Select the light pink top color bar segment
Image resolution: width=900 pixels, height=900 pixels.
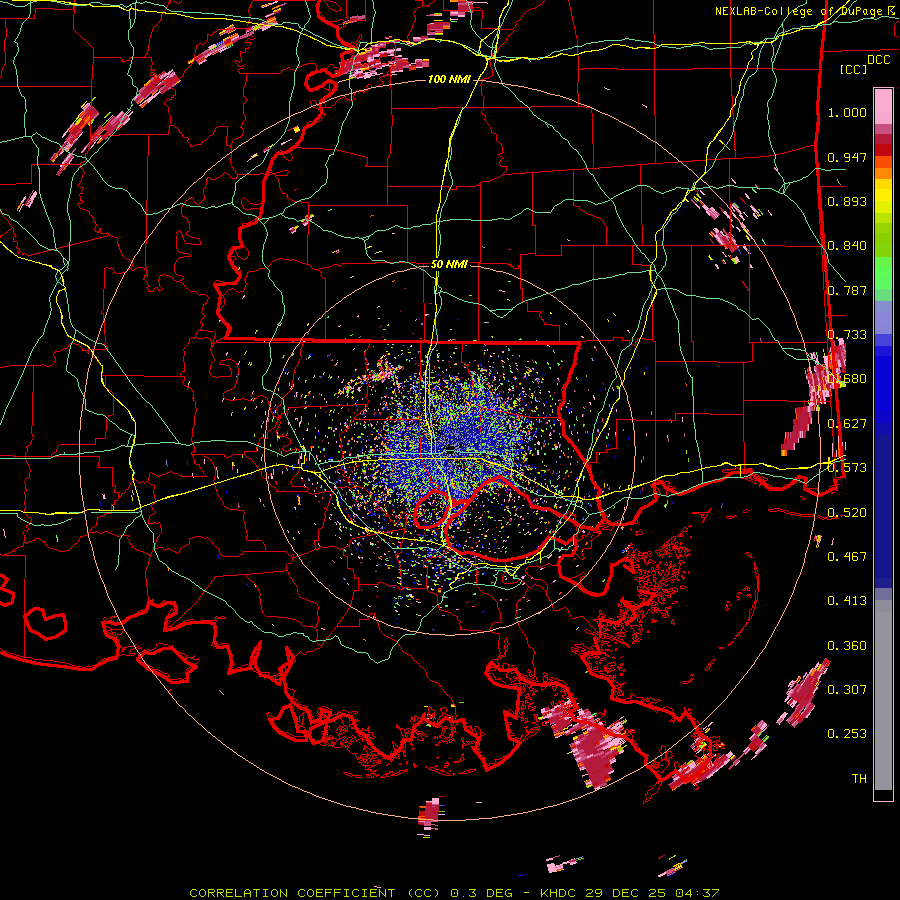pyautogui.click(x=883, y=106)
